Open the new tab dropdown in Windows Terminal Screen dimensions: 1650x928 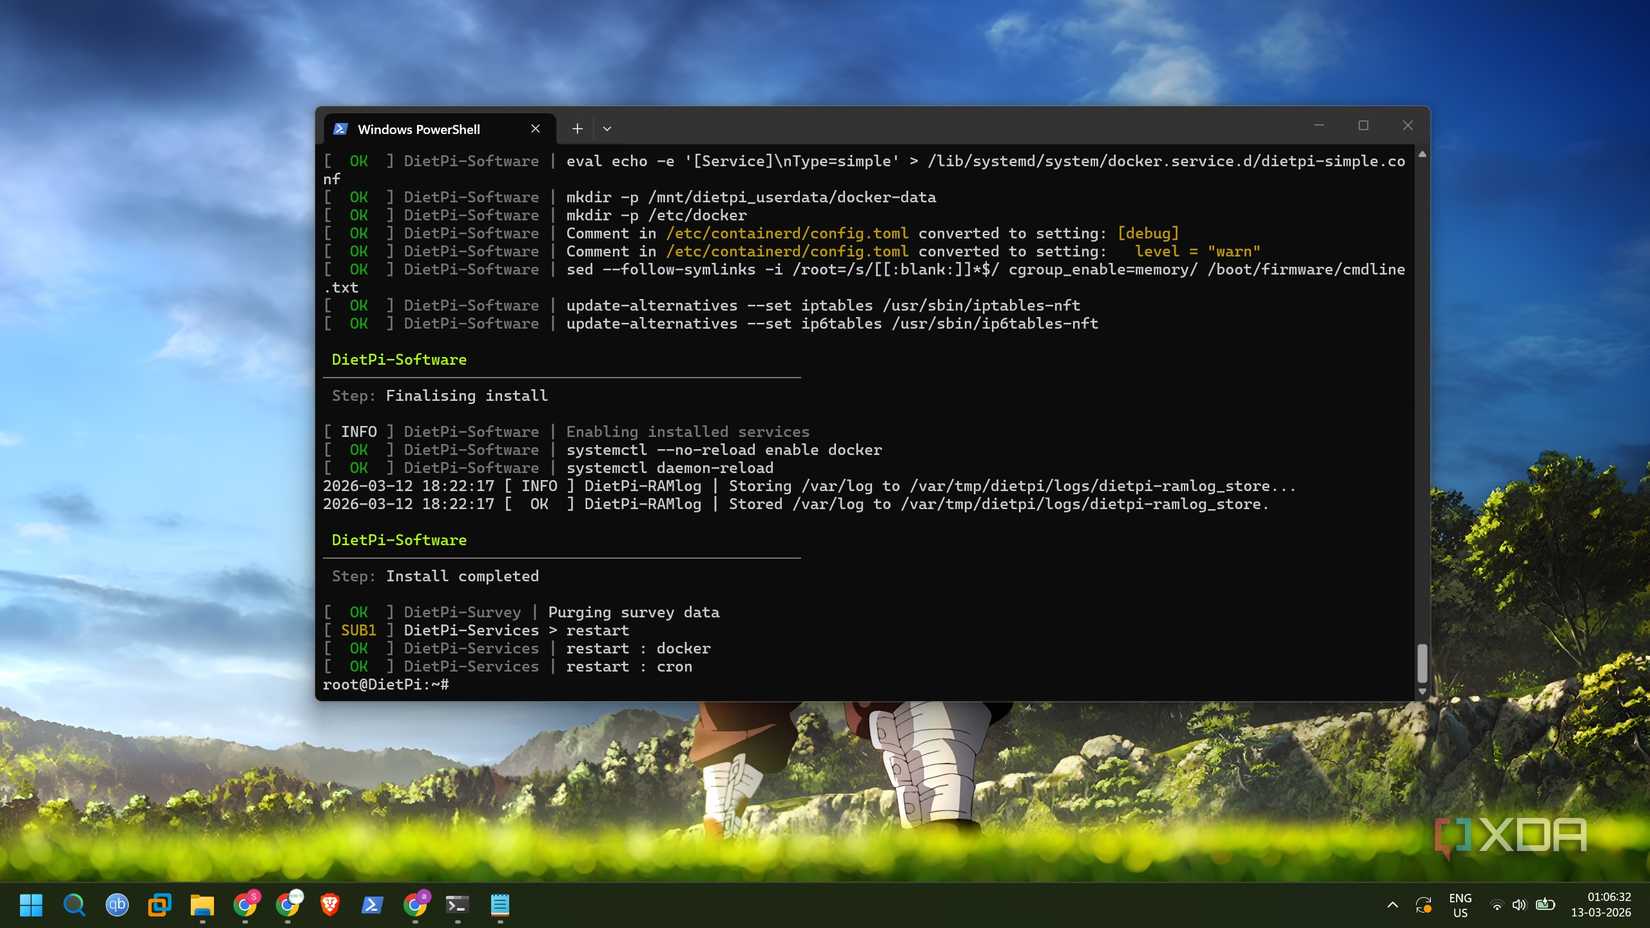607,128
